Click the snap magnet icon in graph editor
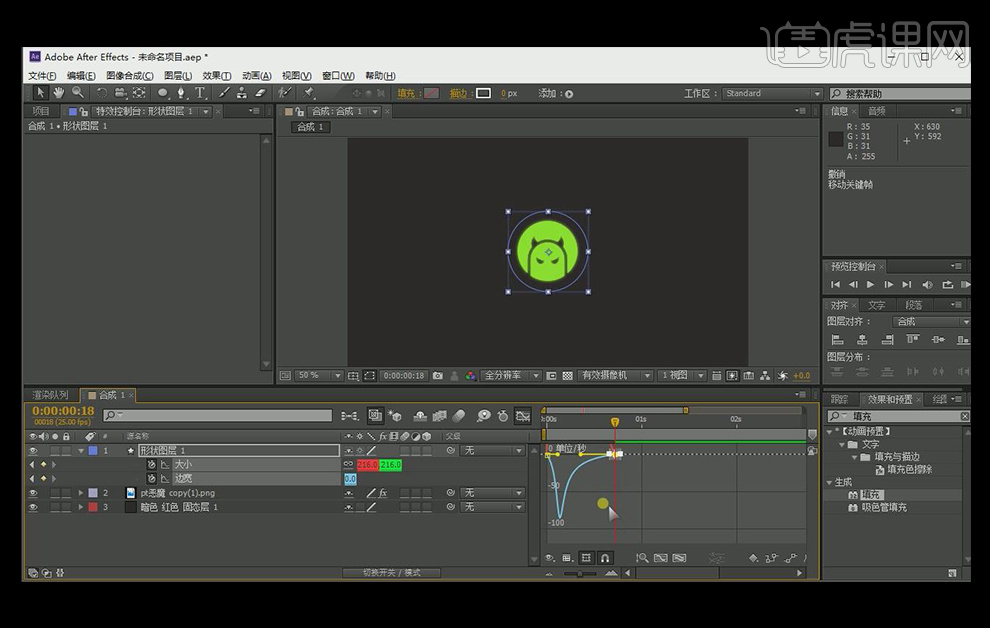The width and height of the screenshot is (990, 628). [605, 558]
